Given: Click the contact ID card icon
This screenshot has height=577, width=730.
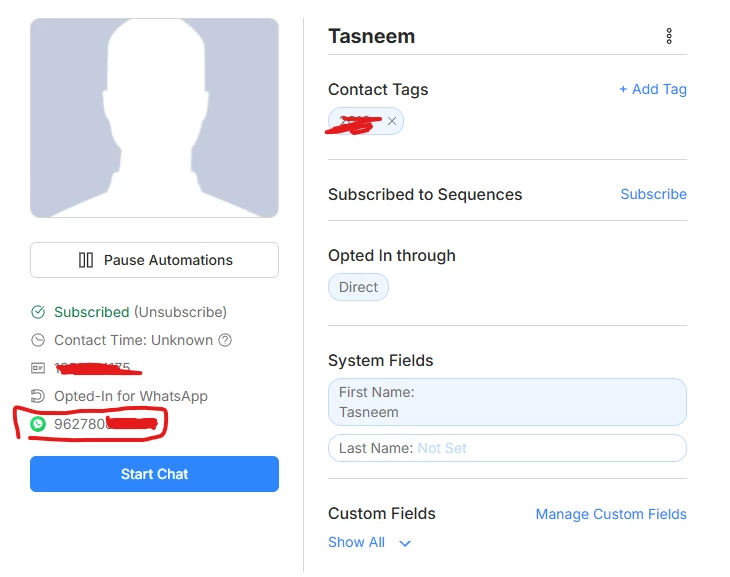Looking at the screenshot, I should click(38, 368).
